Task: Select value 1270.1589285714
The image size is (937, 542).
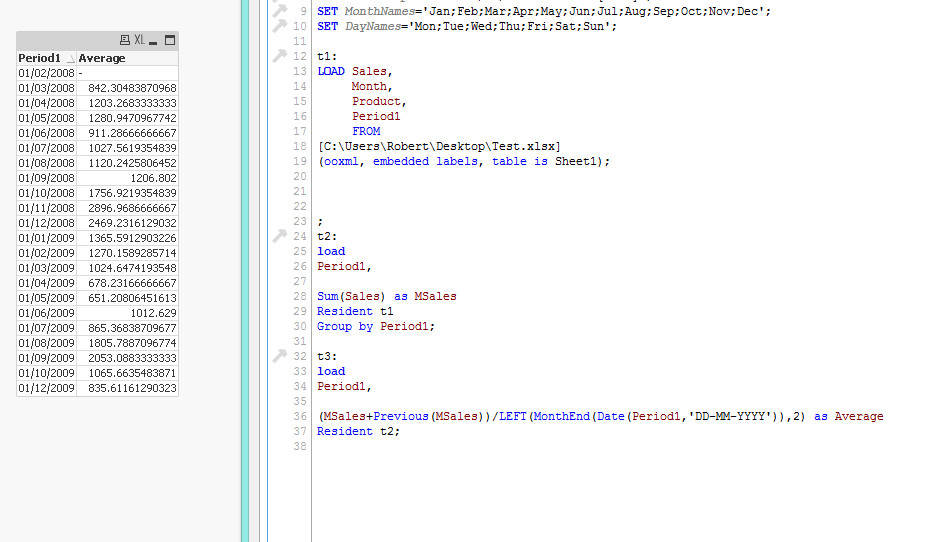Action: (x=127, y=253)
